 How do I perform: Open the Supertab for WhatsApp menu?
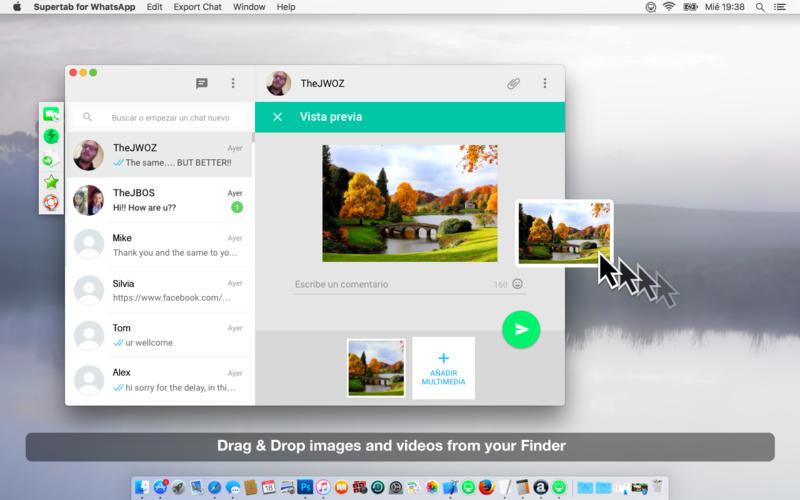point(84,7)
